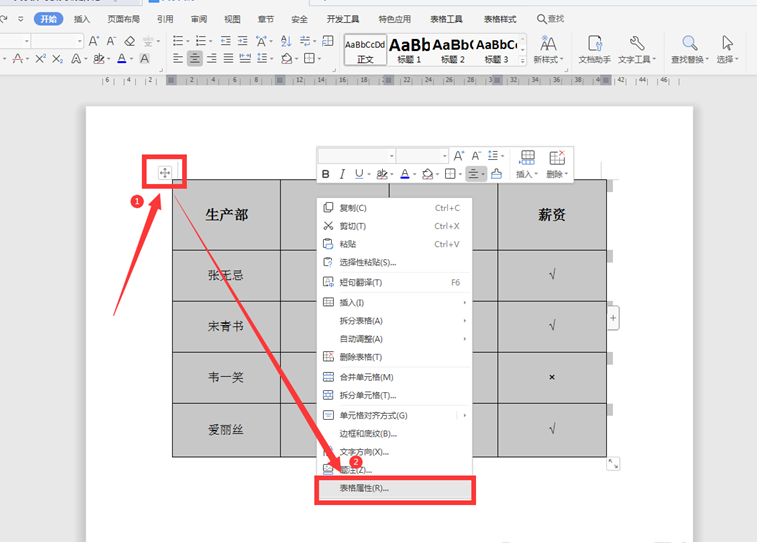This screenshot has height=543, width=757.
Task: Toggle italic in the mini toolbar
Action: click(342, 174)
